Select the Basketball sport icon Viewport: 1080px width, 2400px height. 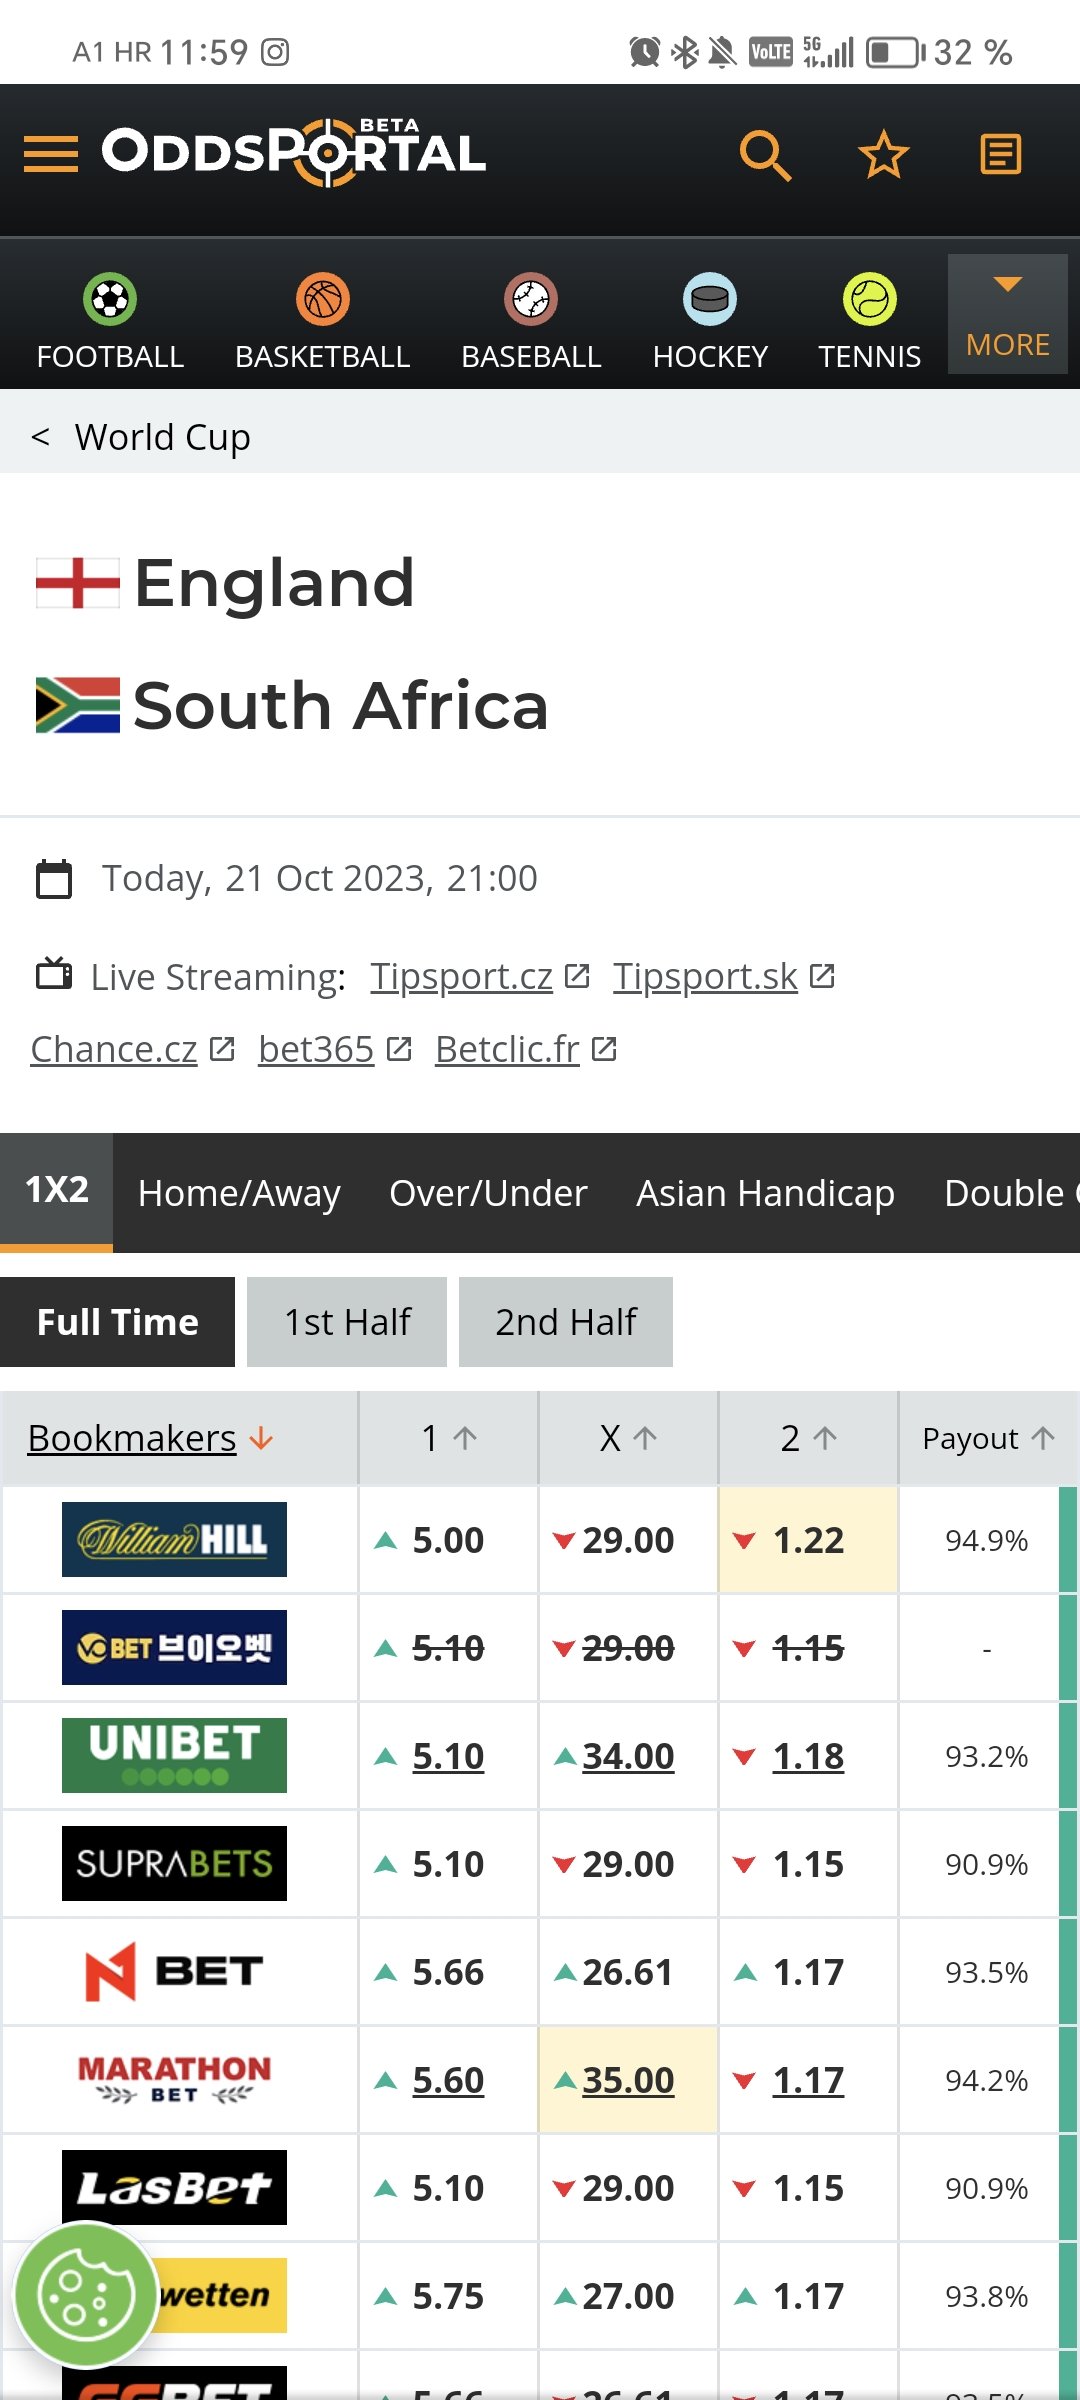pyautogui.click(x=322, y=299)
